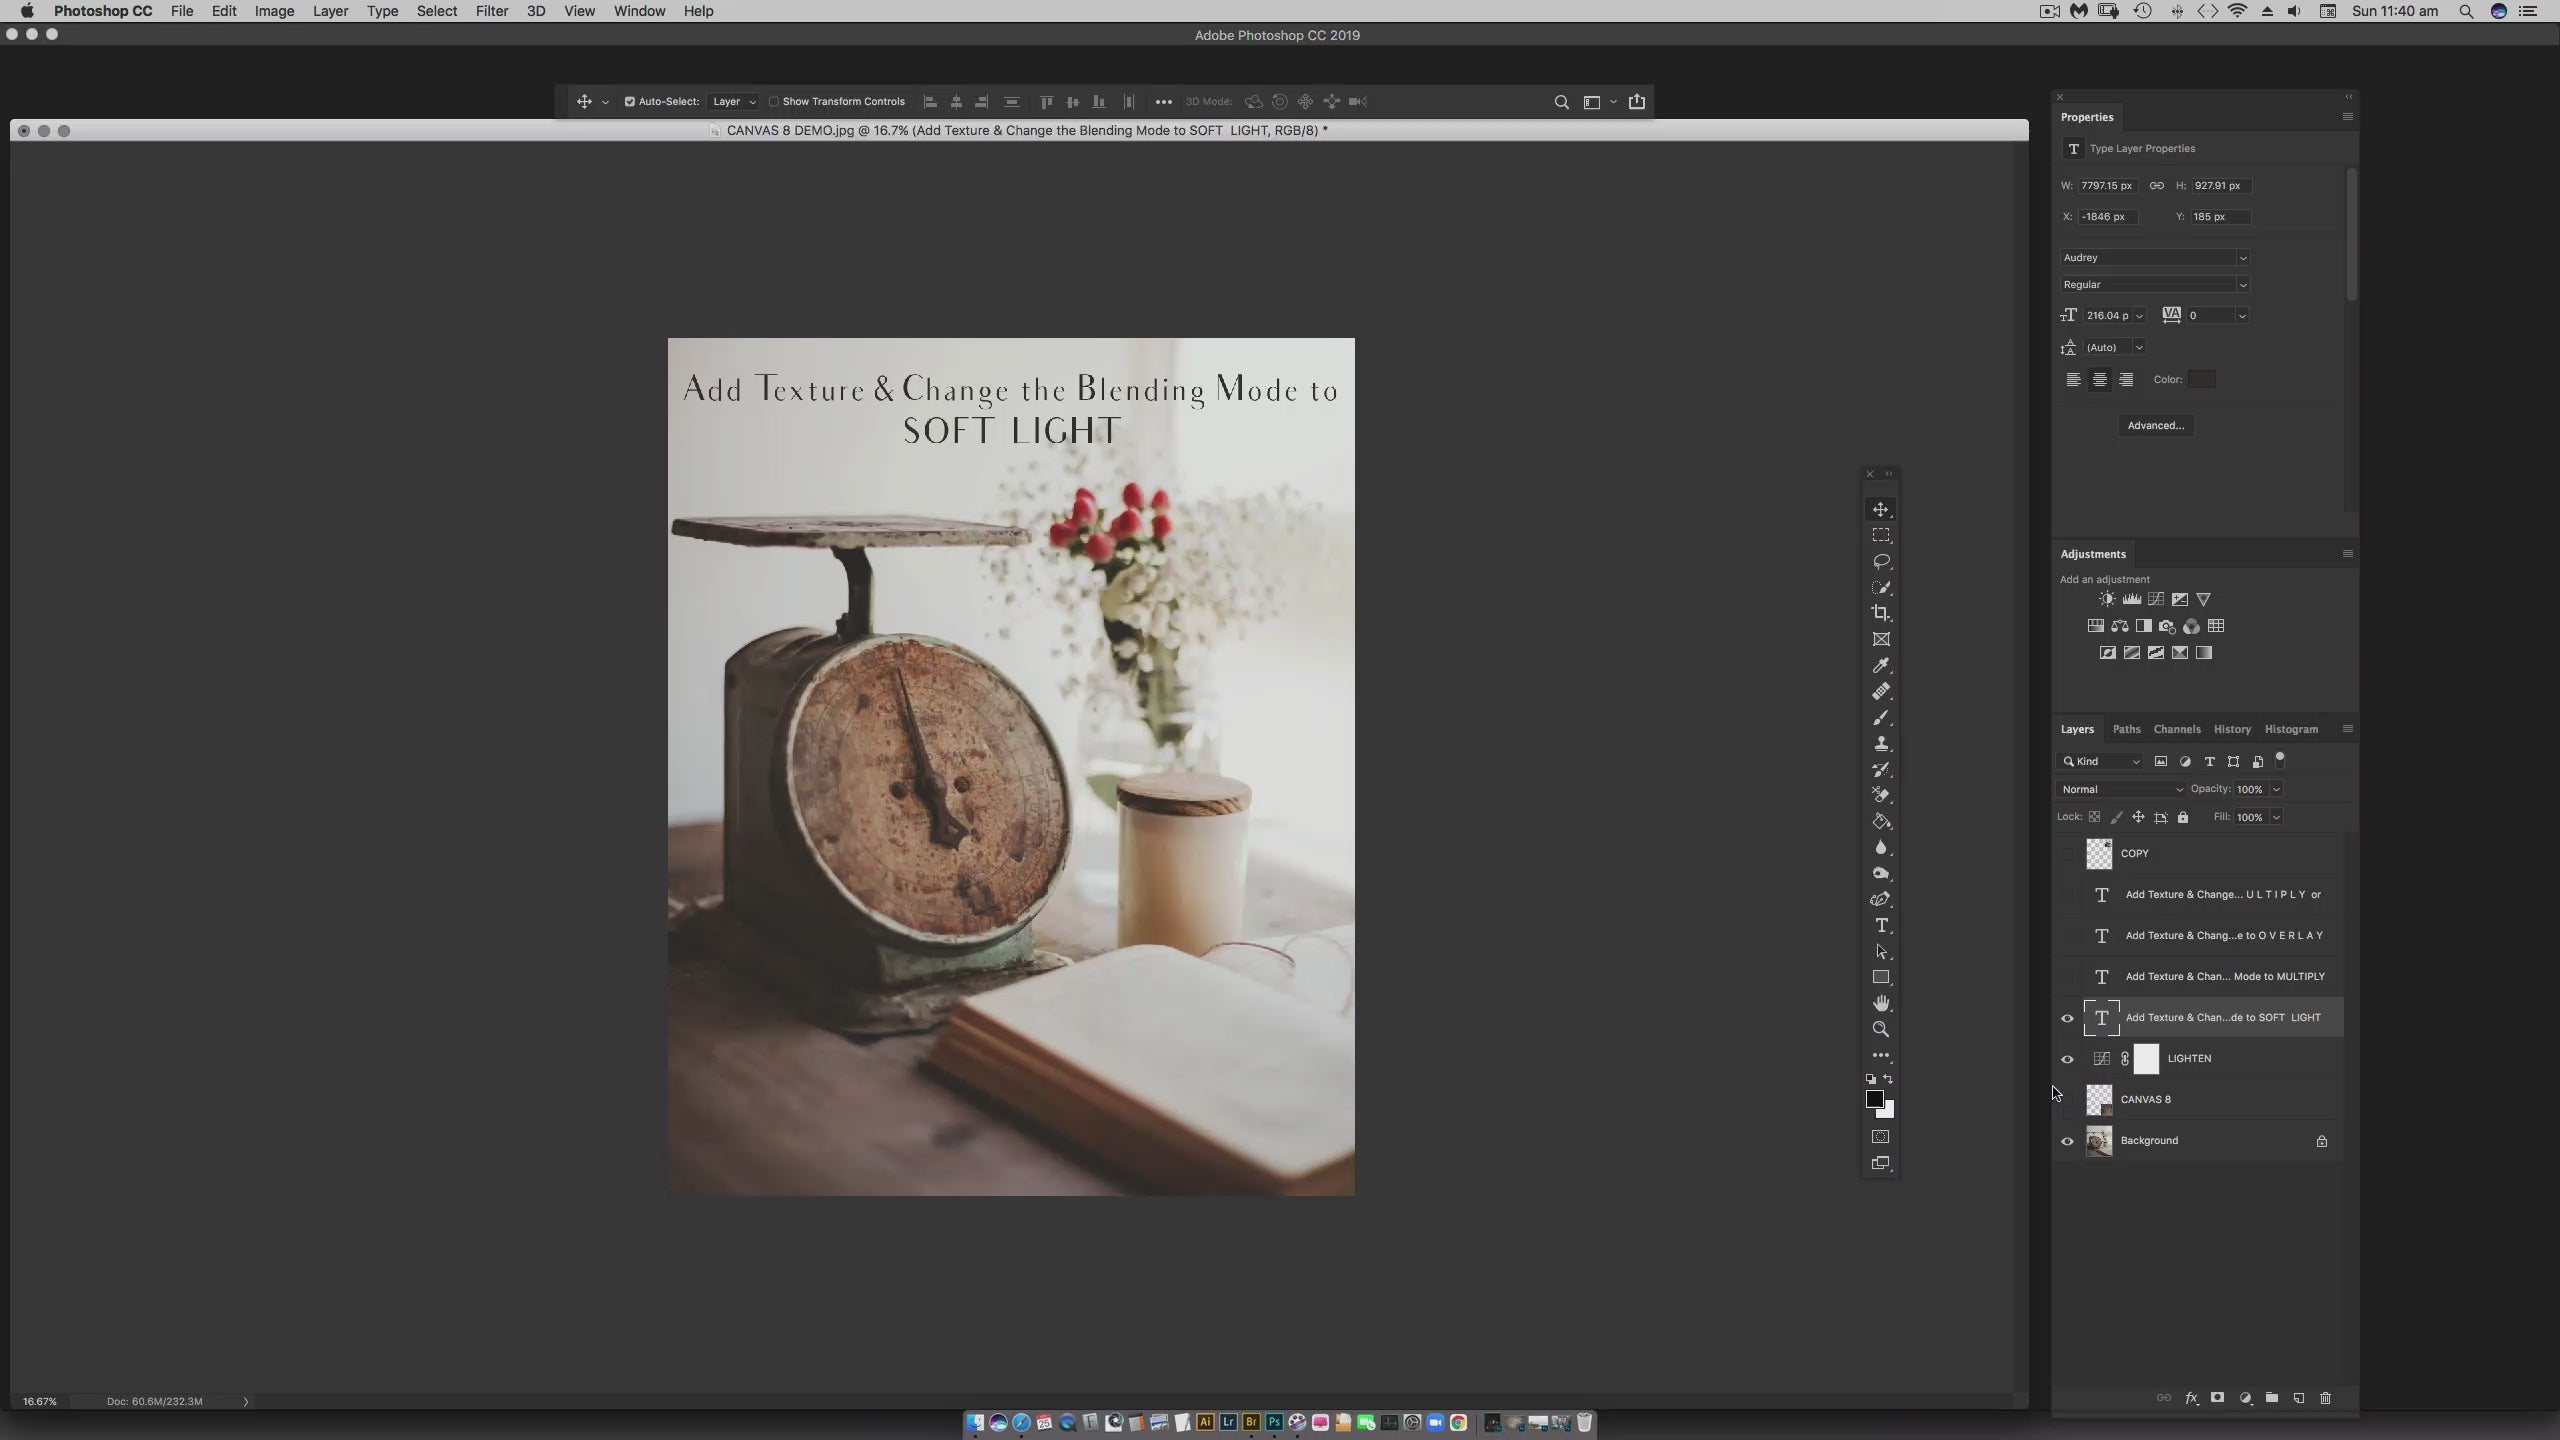The height and width of the screenshot is (1440, 2560).
Task: Enable Show Transform Controls checkbox
Action: pyautogui.click(x=774, y=101)
